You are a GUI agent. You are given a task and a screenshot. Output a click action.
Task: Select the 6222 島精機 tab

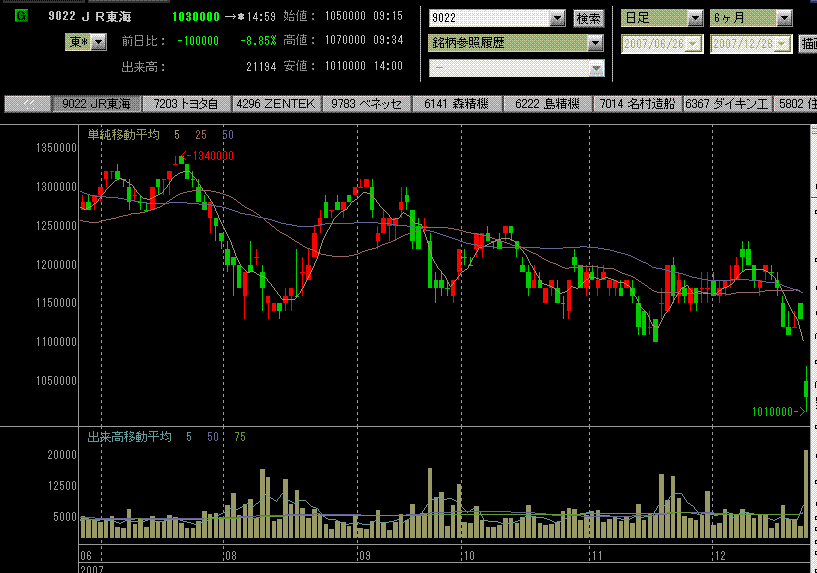[547, 103]
